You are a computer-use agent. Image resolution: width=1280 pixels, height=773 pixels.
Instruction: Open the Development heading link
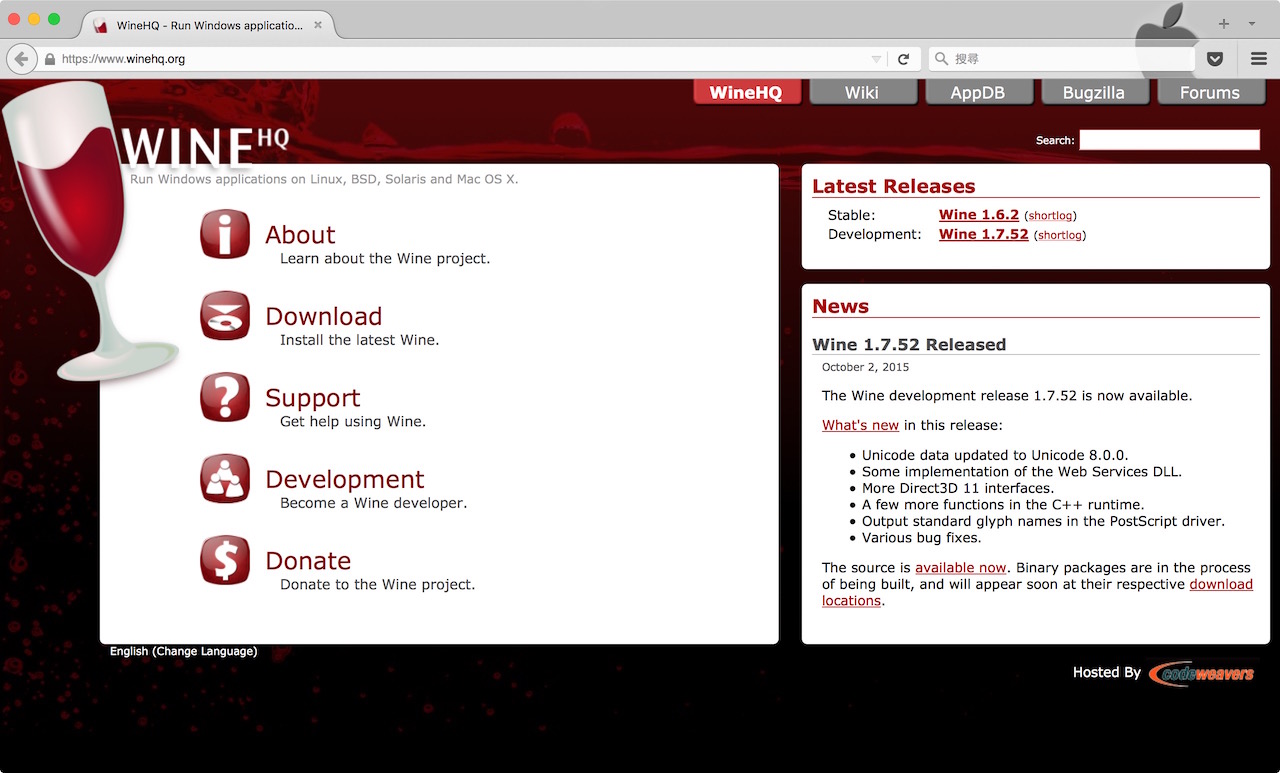345,479
